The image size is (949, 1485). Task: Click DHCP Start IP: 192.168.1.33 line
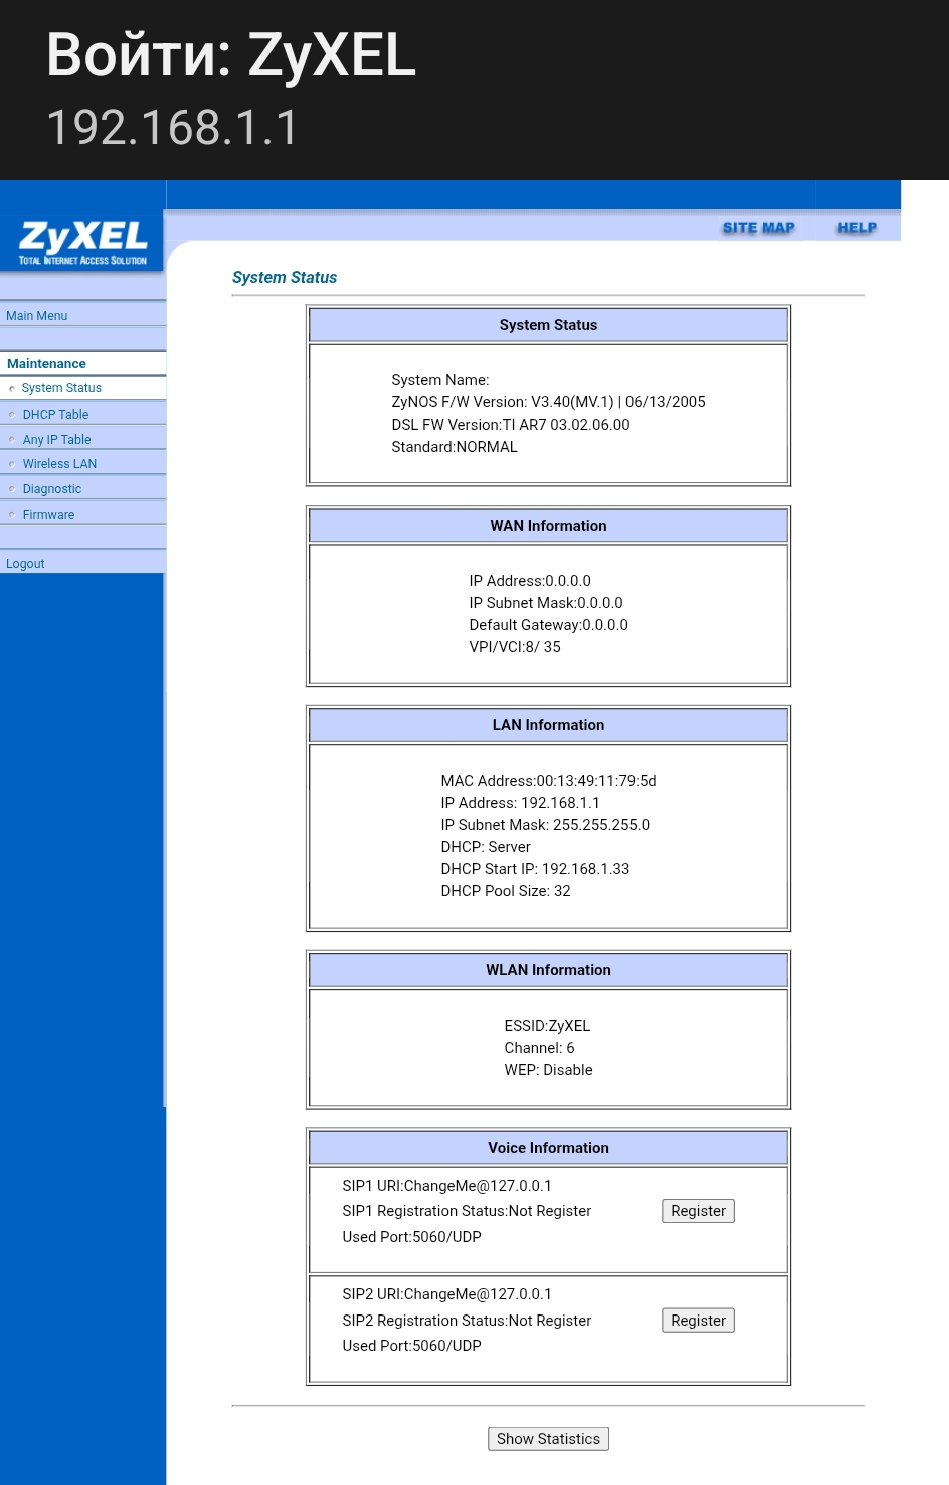click(x=535, y=869)
